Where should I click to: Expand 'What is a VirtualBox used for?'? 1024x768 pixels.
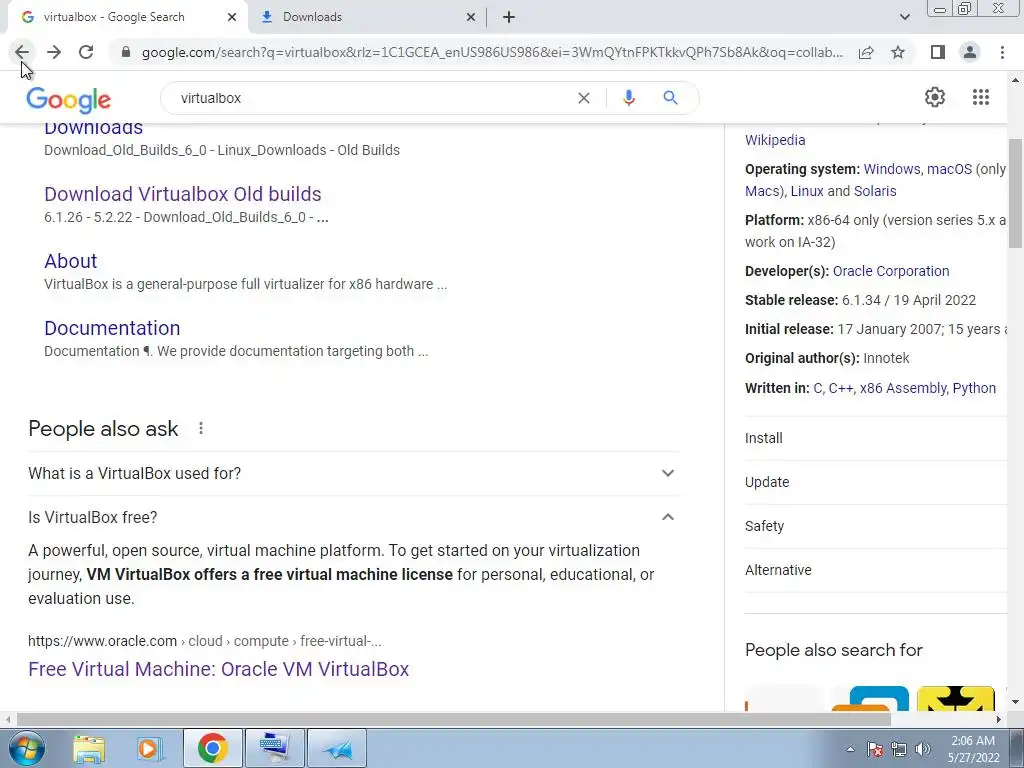coord(353,473)
